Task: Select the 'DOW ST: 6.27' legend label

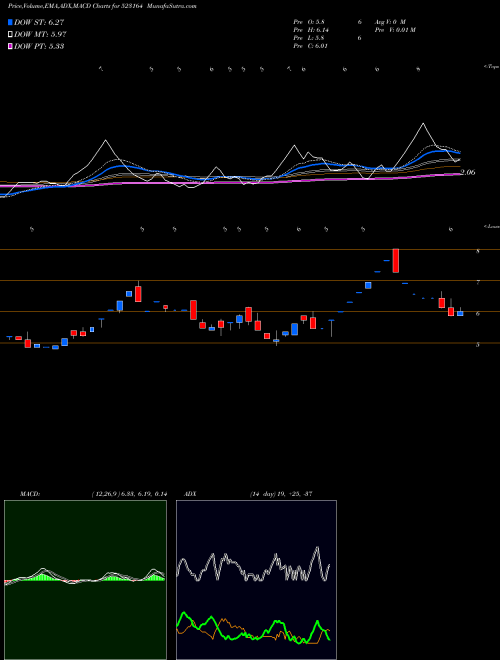Action: 39,22
